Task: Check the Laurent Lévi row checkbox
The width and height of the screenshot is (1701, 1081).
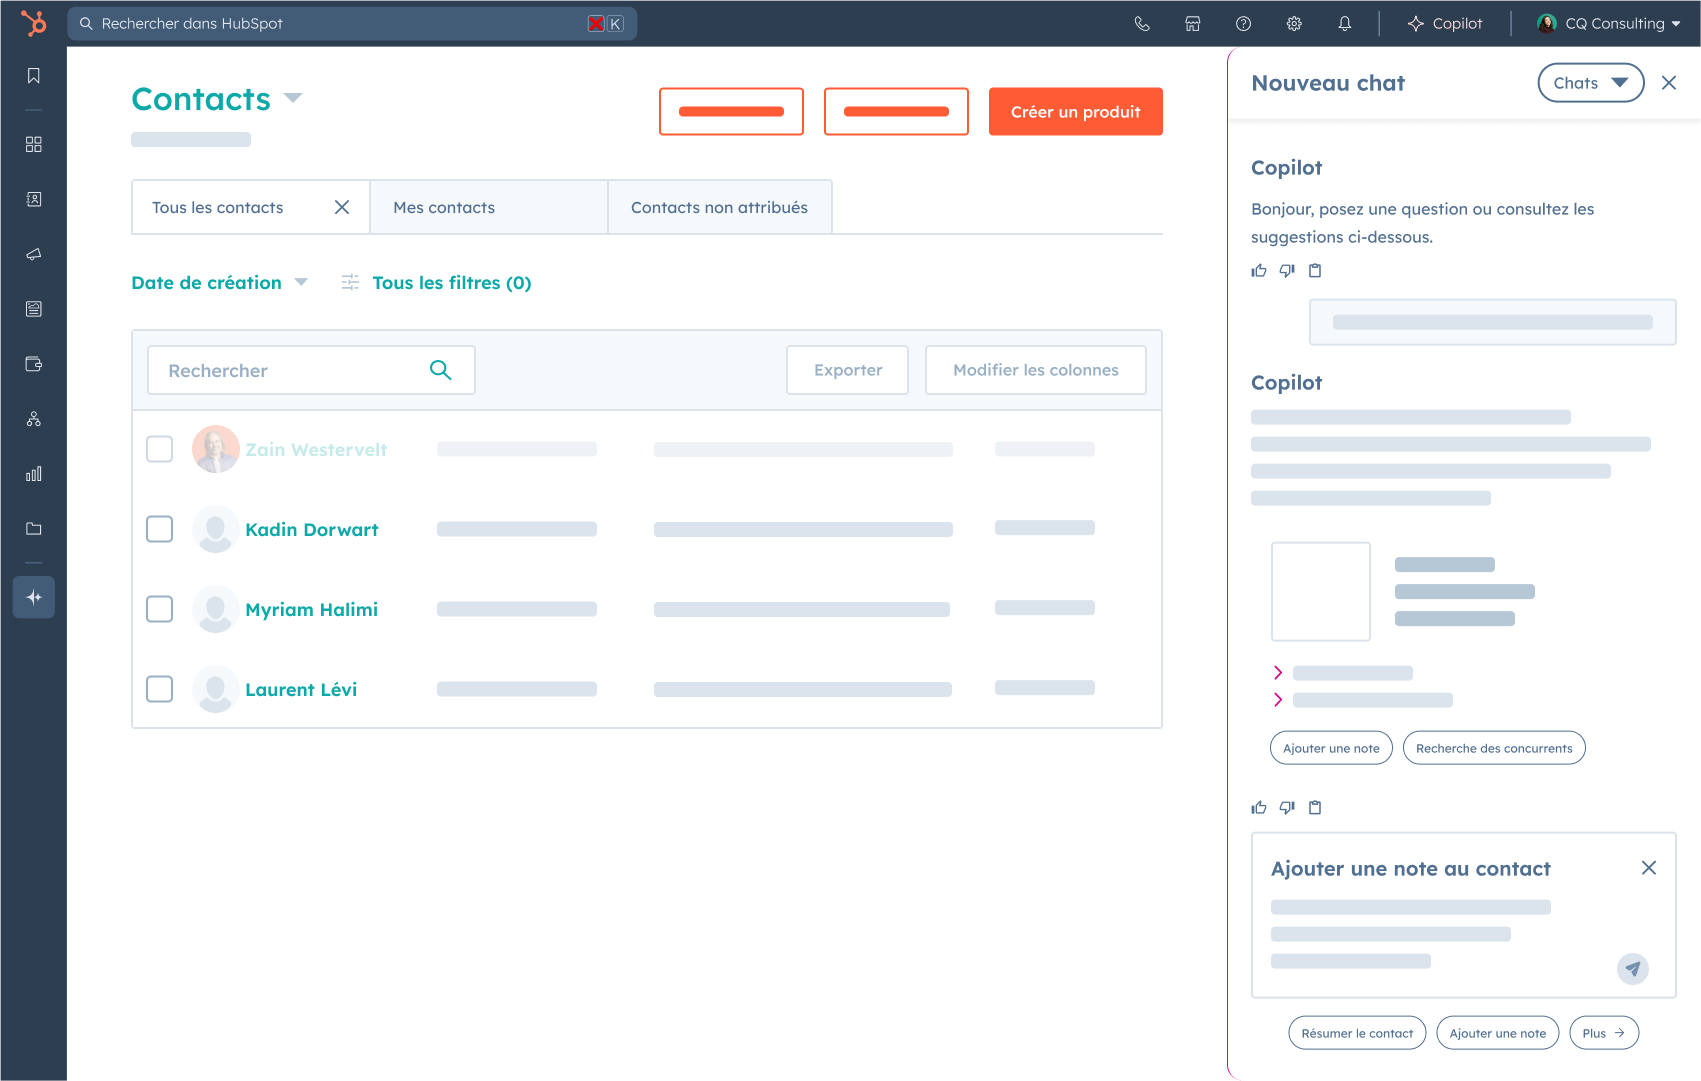Action: (160, 689)
